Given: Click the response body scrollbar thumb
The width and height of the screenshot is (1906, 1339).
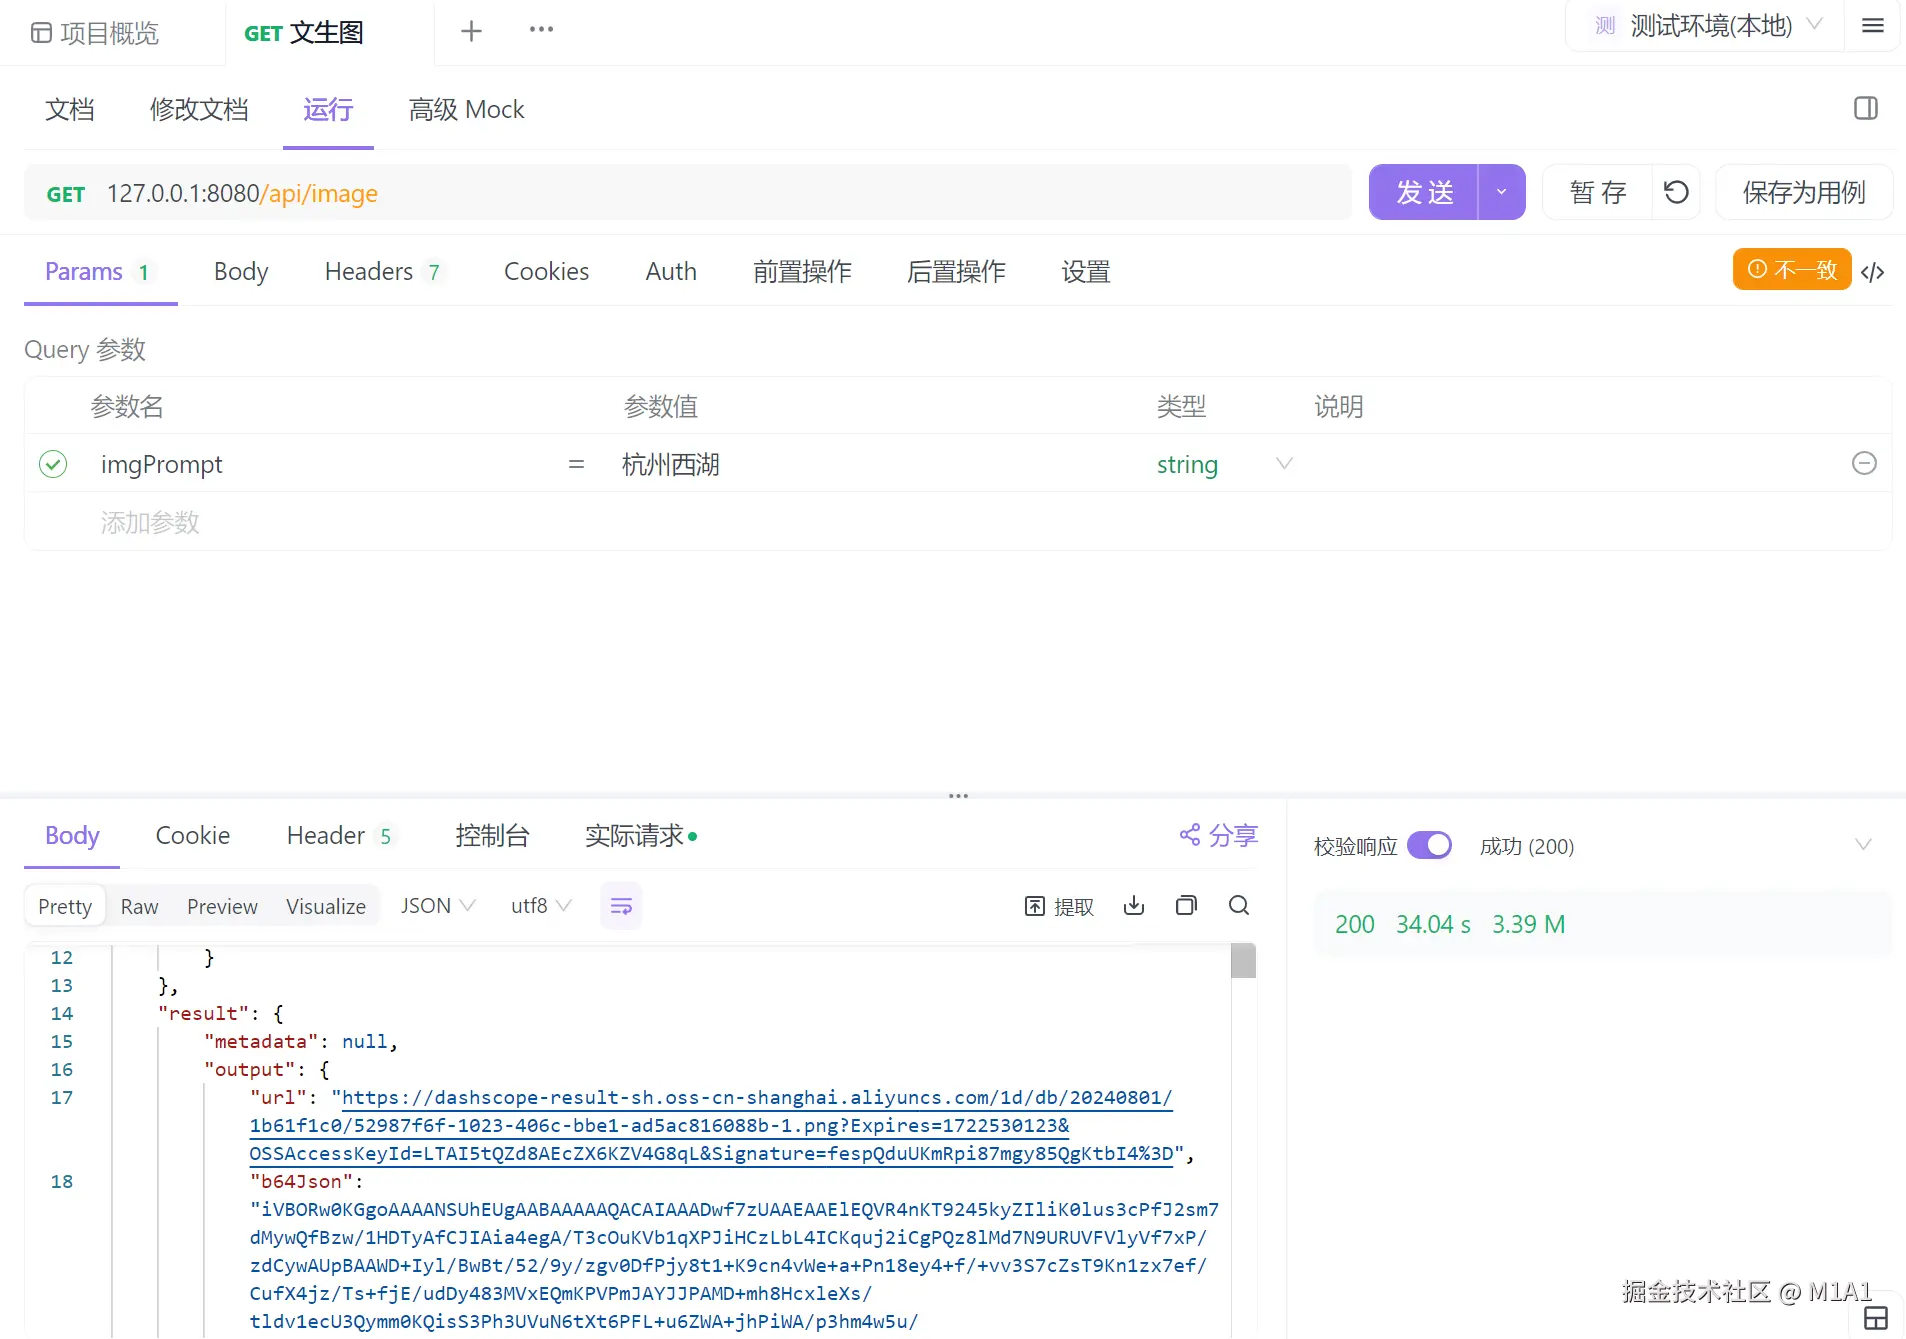Looking at the screenshot, I should click(1243, 960).
